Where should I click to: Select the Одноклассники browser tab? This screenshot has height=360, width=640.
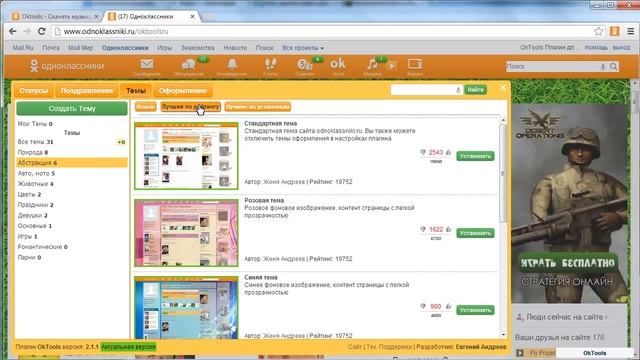point(151,17)
